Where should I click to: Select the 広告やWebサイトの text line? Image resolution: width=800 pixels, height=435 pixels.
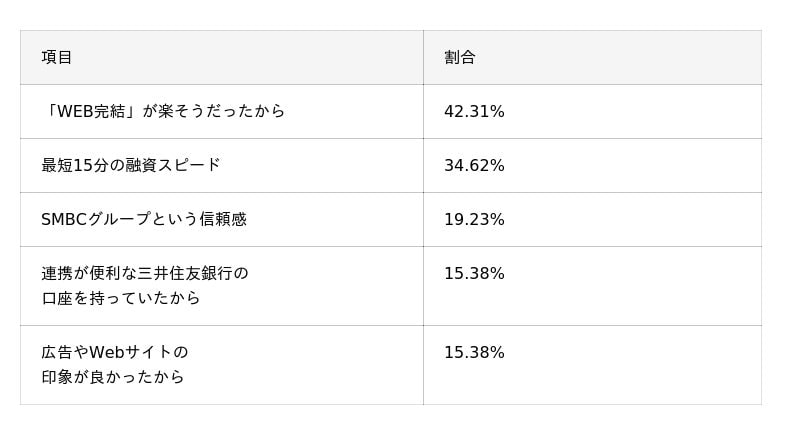coord(115,352)
